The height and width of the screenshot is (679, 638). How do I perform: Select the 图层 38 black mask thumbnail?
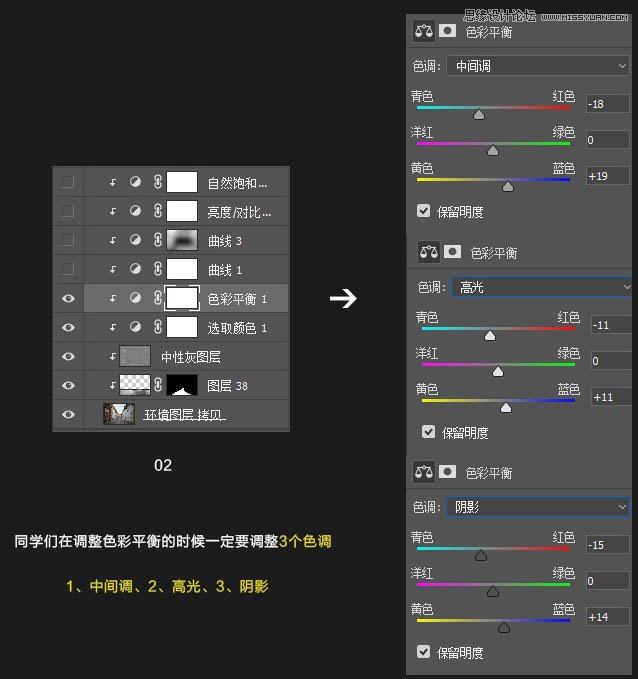(182, 385)
